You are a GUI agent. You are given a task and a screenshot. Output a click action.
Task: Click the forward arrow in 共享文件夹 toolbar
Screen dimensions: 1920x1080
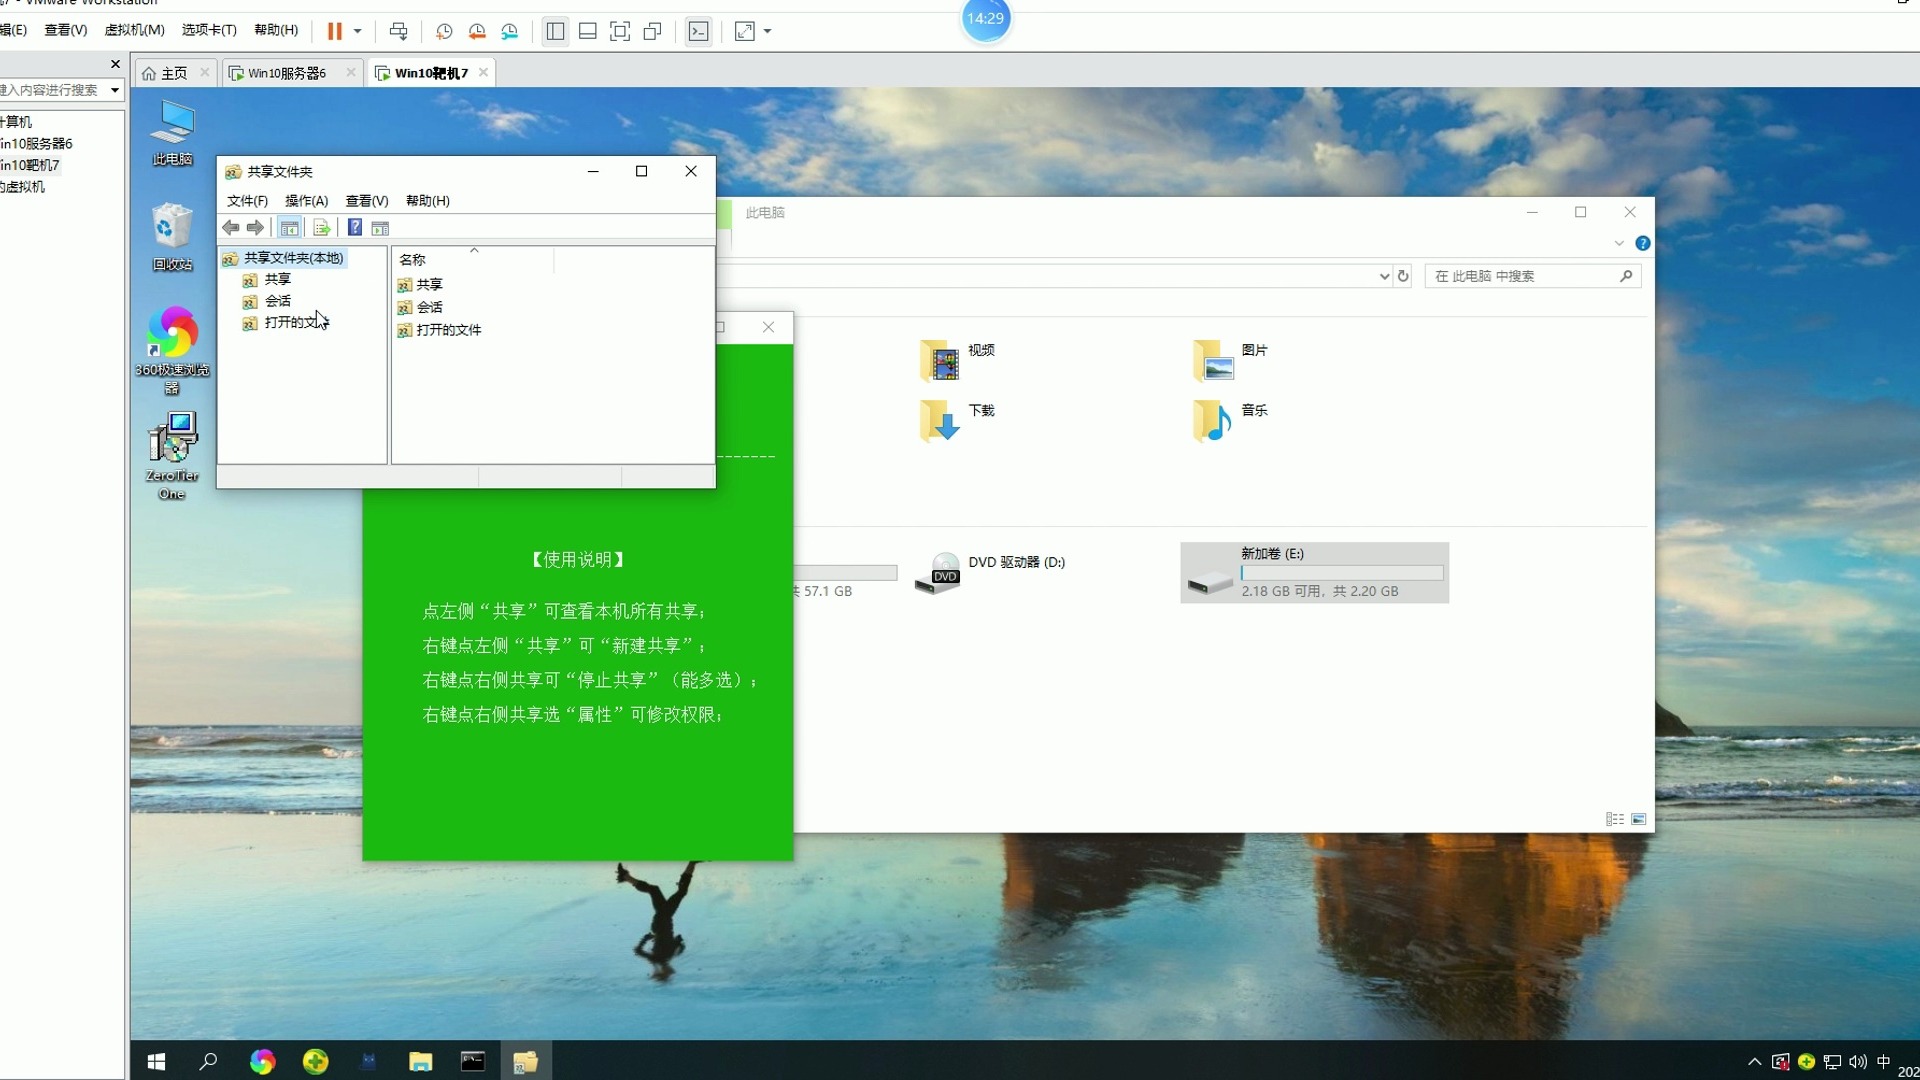tap(256, 228)
